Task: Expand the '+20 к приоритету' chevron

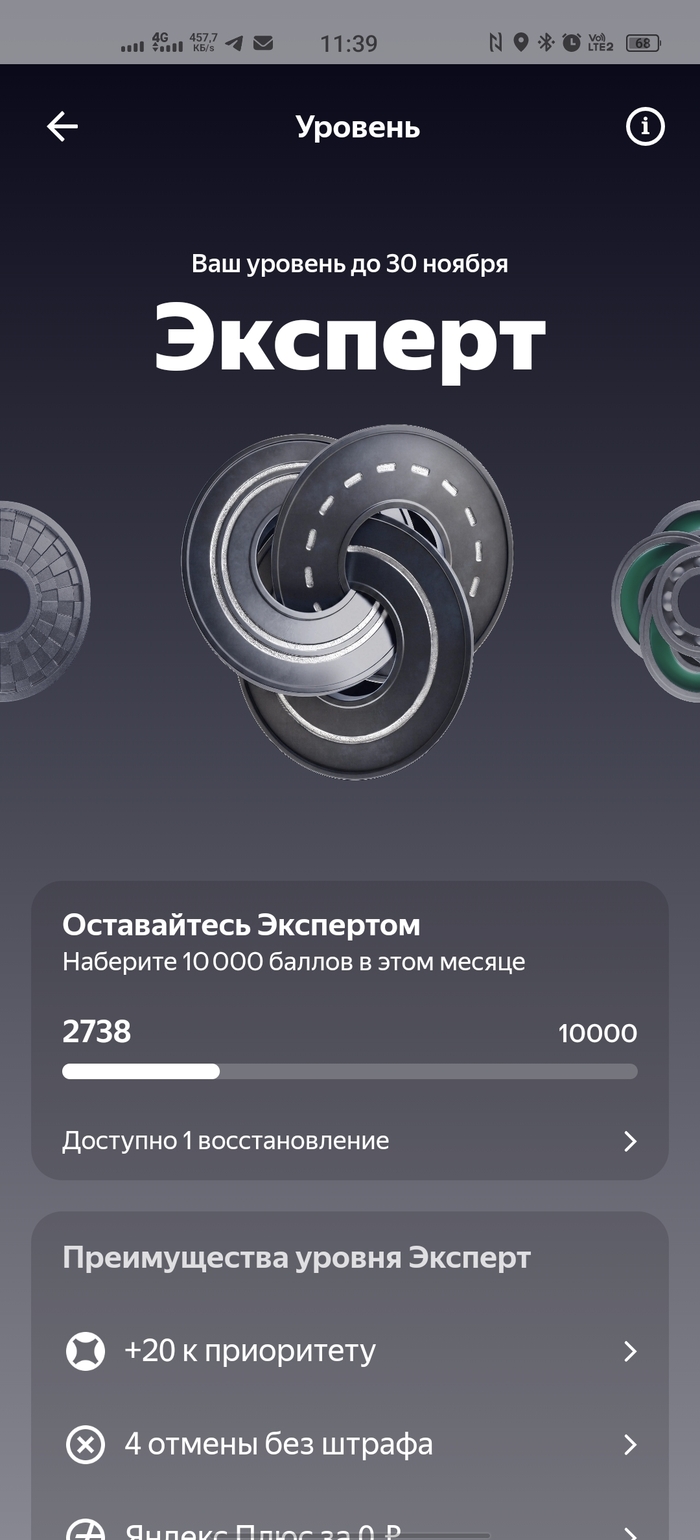Action: coord(630,1351)
